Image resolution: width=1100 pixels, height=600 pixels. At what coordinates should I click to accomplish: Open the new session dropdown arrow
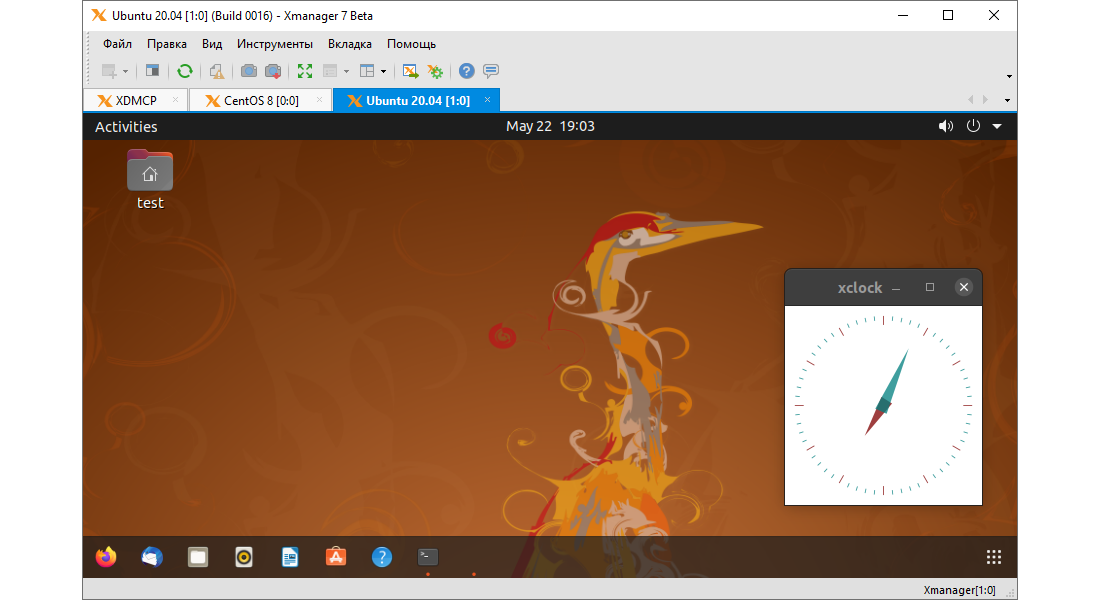126,72
